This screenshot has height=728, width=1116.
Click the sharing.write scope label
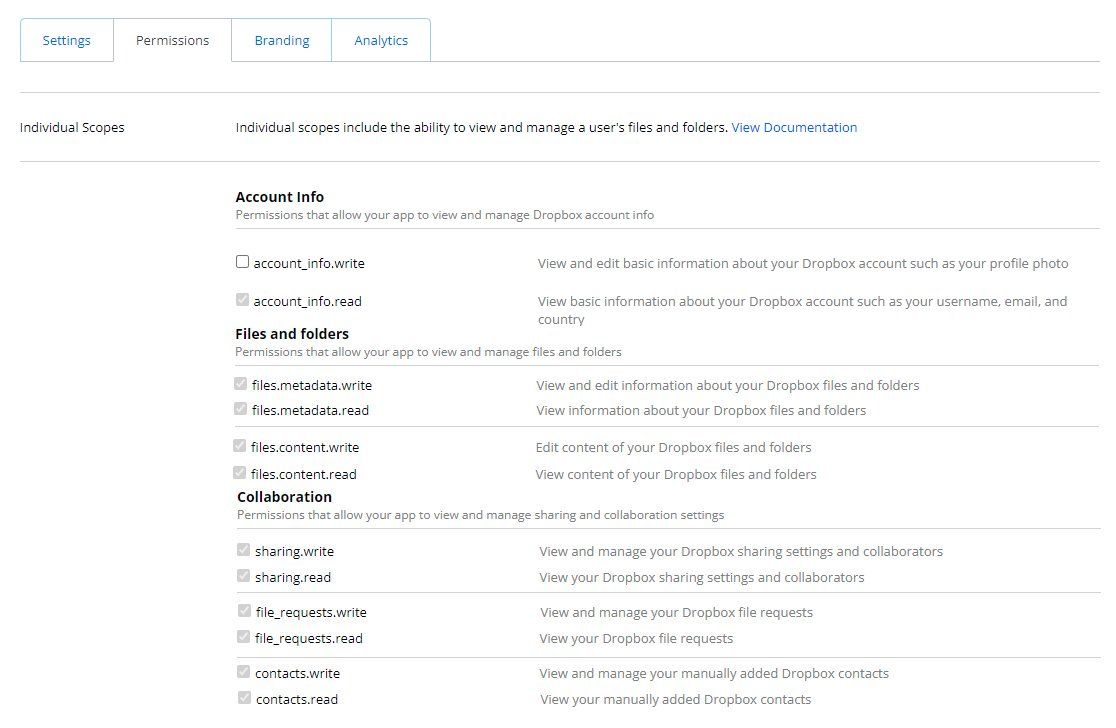click(x=294, y=552)
